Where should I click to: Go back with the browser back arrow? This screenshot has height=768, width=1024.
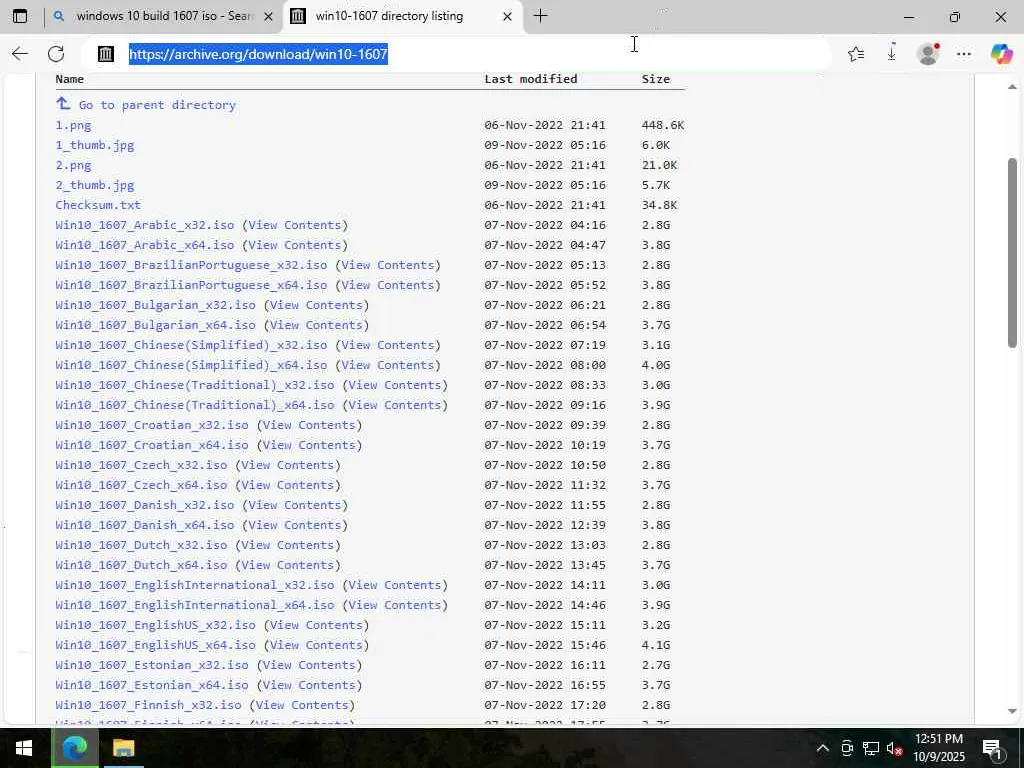point(20,54)
